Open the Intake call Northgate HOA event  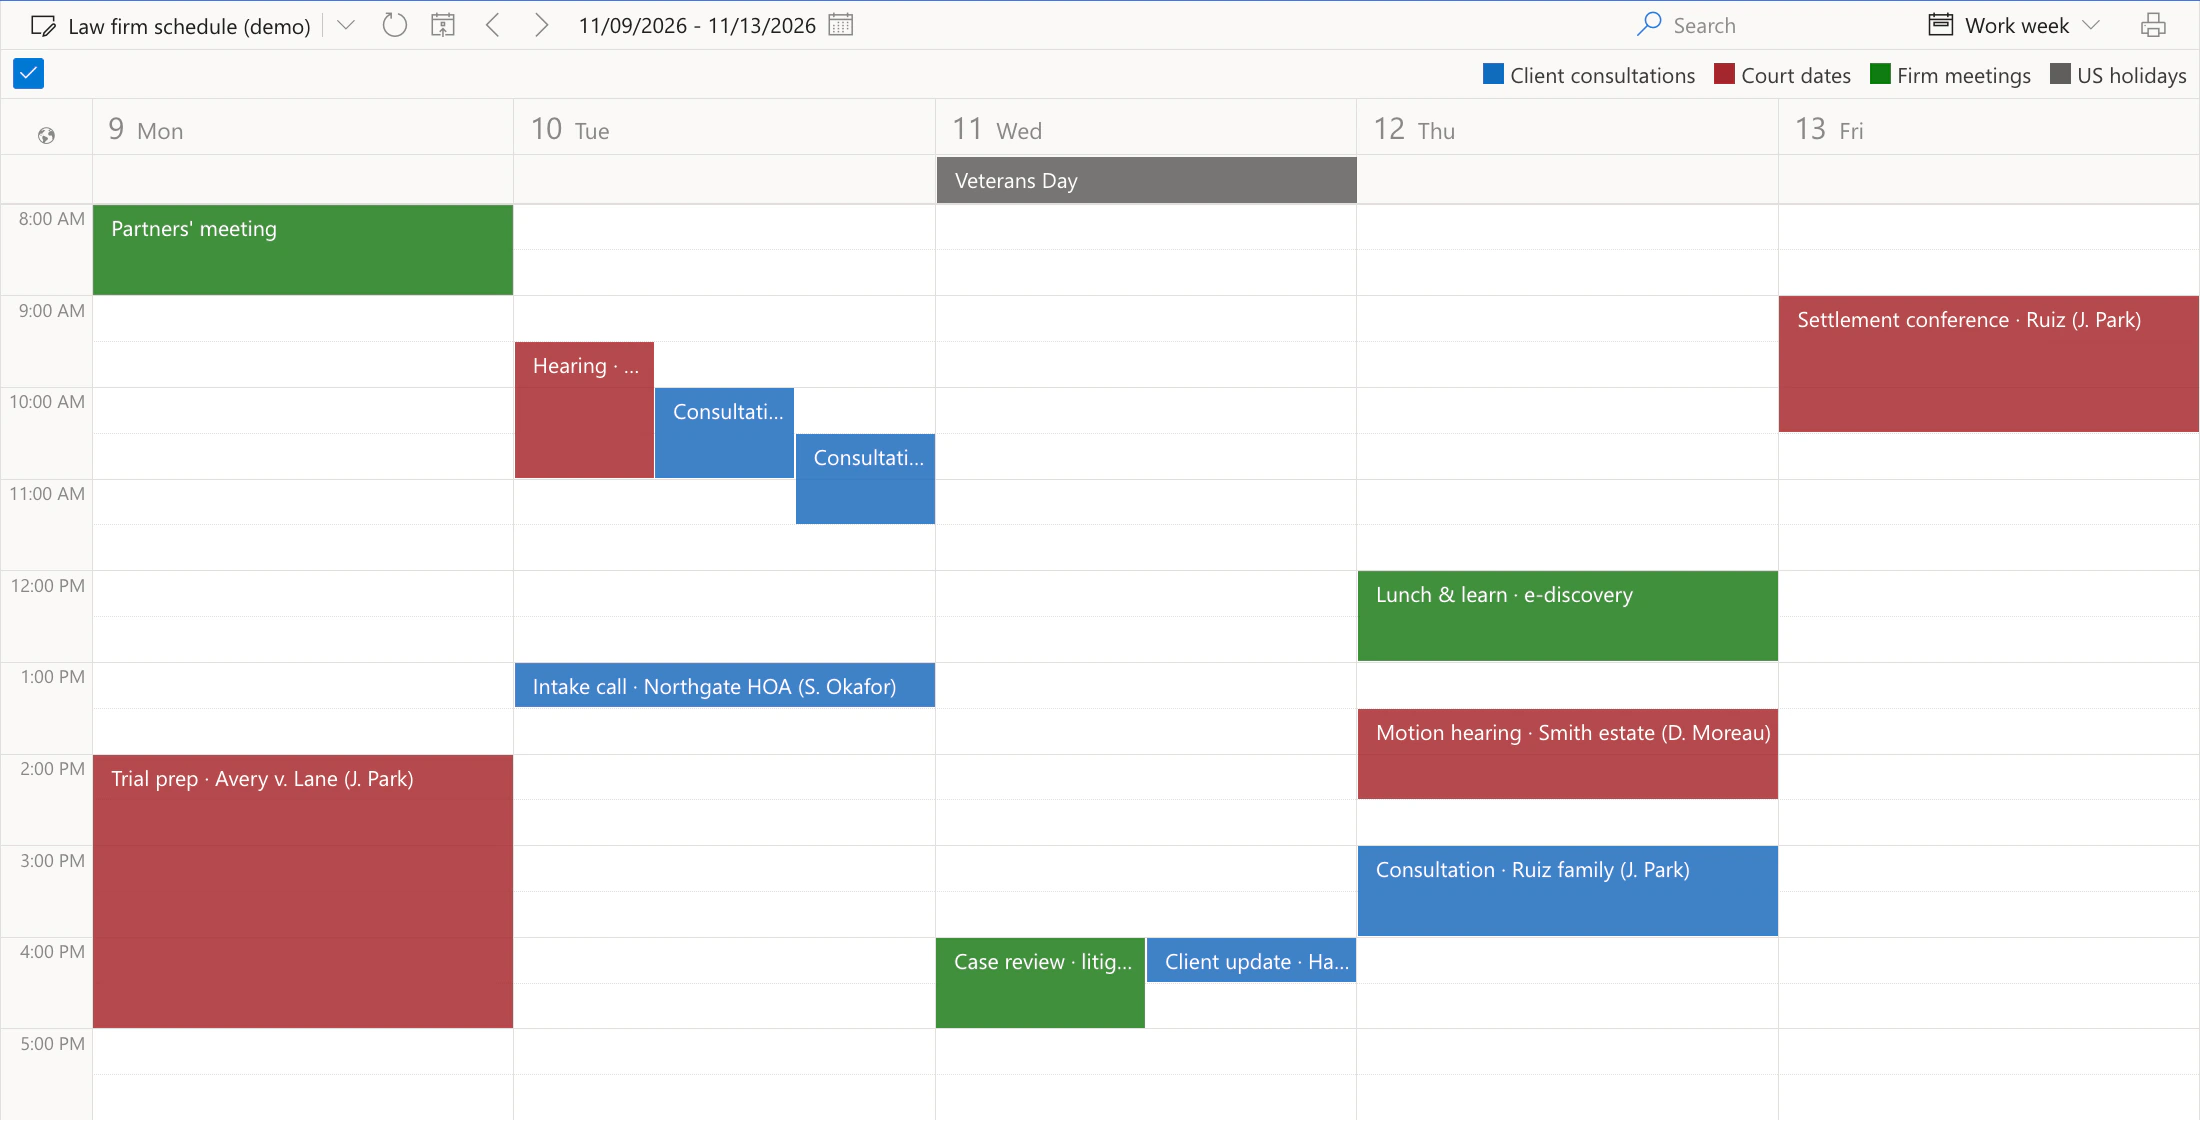[x=724, y=686]
